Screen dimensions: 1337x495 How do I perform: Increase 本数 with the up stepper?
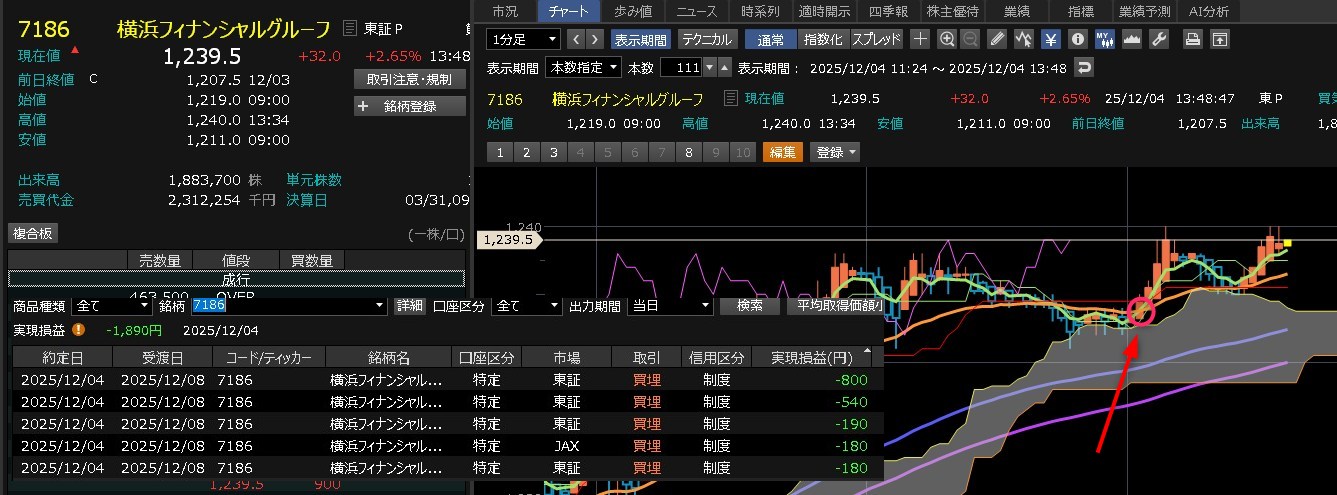[724, 67]
